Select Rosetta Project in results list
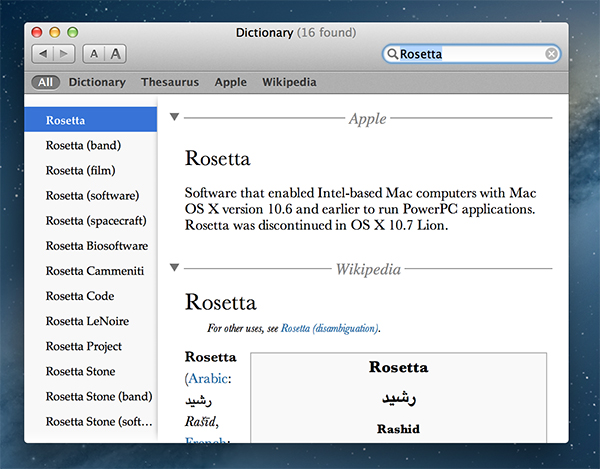 [91, 346]
